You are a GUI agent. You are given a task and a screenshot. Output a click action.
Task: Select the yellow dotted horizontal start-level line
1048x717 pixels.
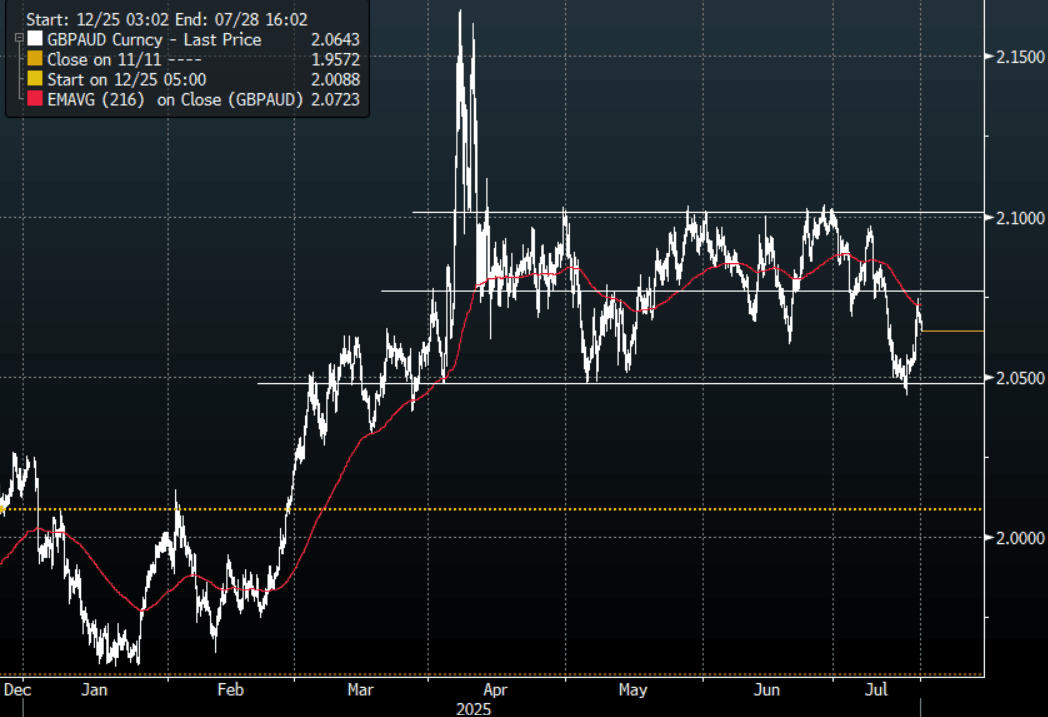(491, 509)
